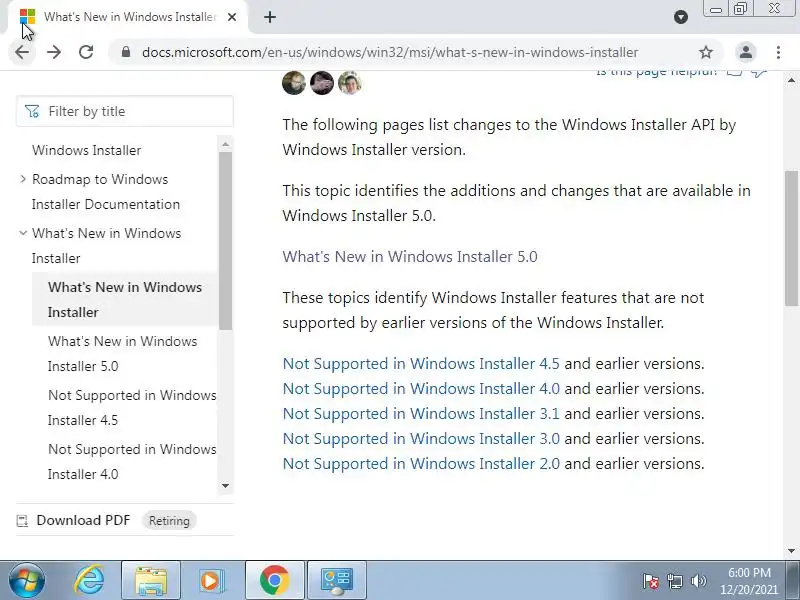
Task: Expand Roadmap to Windows Installer Documentation
Action: [22, 179]
